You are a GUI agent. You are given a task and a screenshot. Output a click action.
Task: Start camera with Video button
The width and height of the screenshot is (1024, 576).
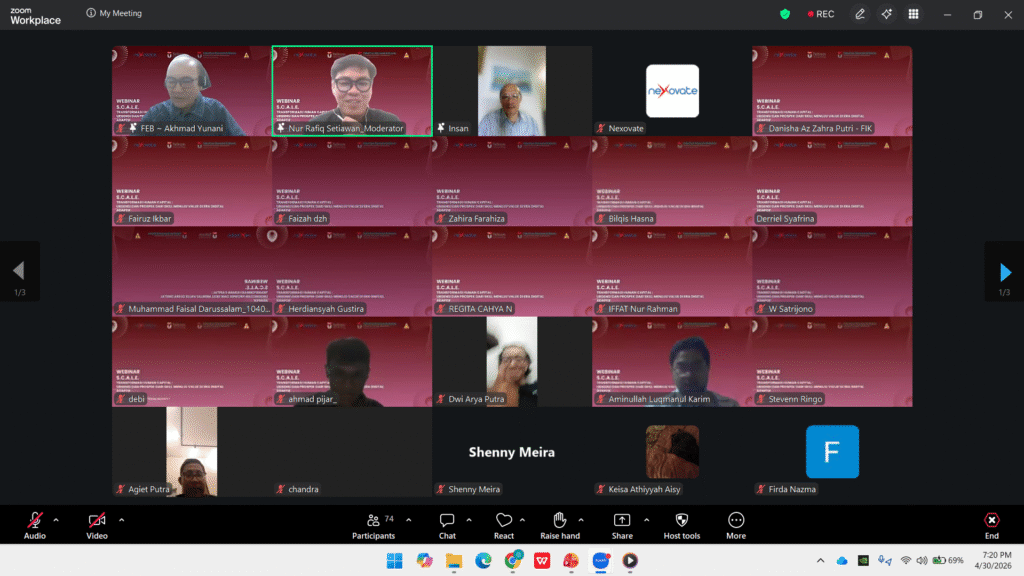[x=97, y=525]
